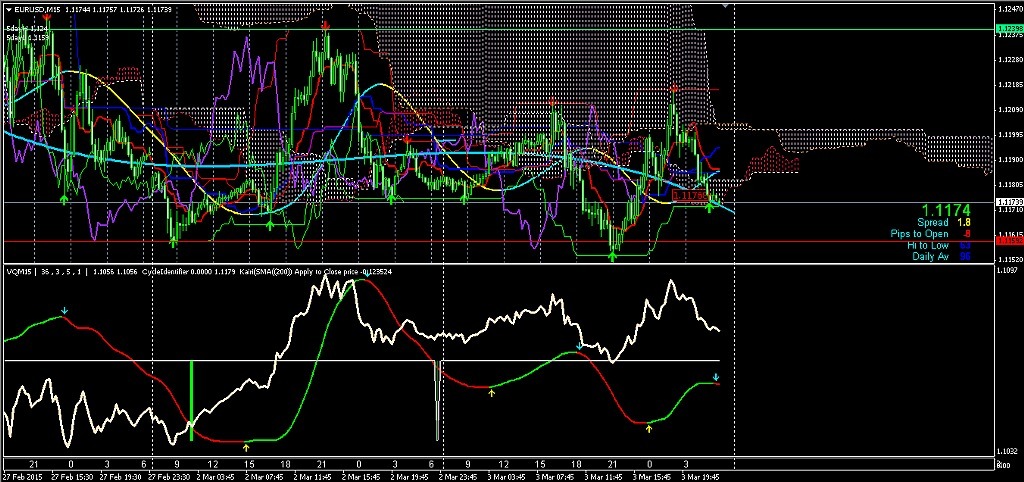Open the EURUSD,M15 symbol dropdown triangle
This screenshot has height=482, width=1024.
coord(6,8)
